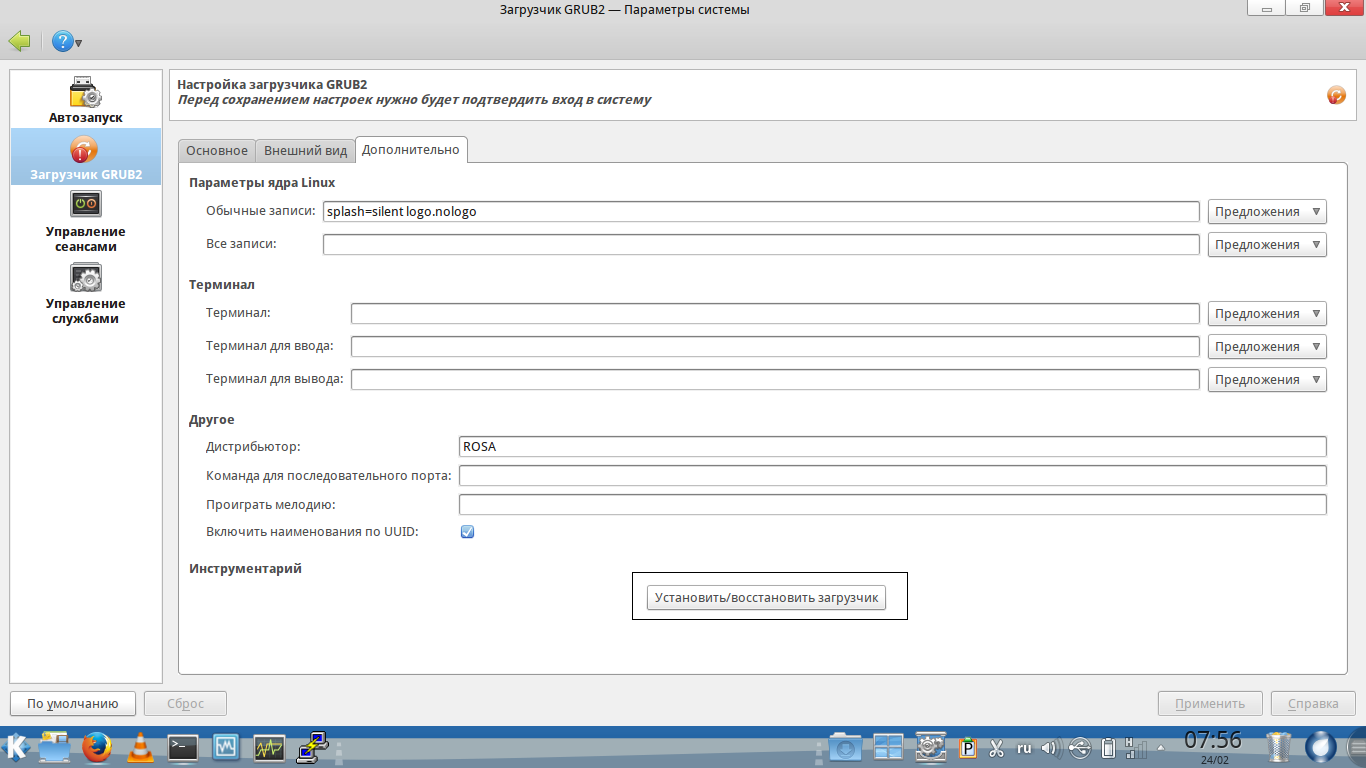Open Предложения dropdown for Терминал для ввода
Viewport: 1366px width, 768px height.
(1267, 347)
